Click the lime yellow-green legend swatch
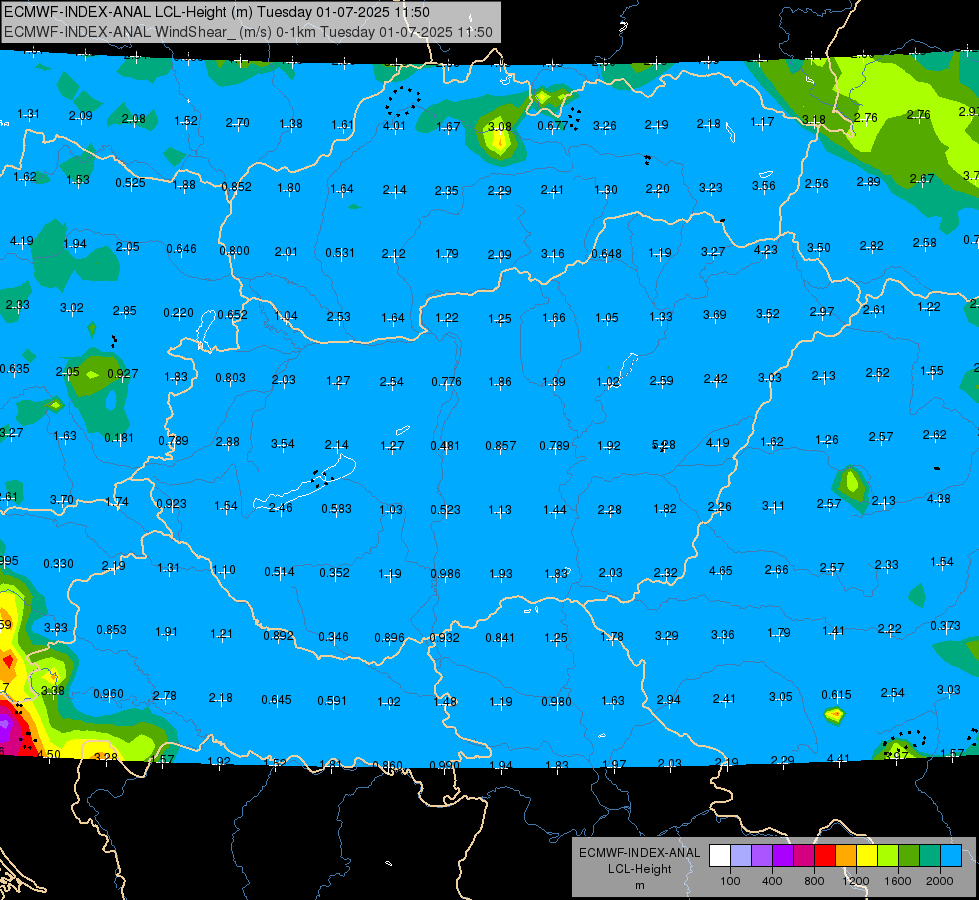Image resolution: width=979 pixels, height=900 pixels. coord(888,855)
